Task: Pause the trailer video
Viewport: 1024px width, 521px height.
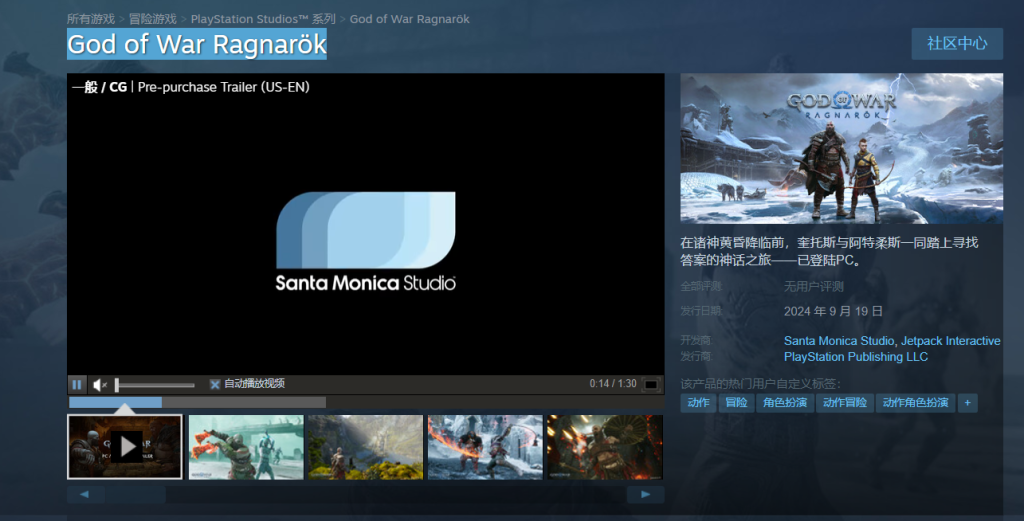Action: [76, 385]
